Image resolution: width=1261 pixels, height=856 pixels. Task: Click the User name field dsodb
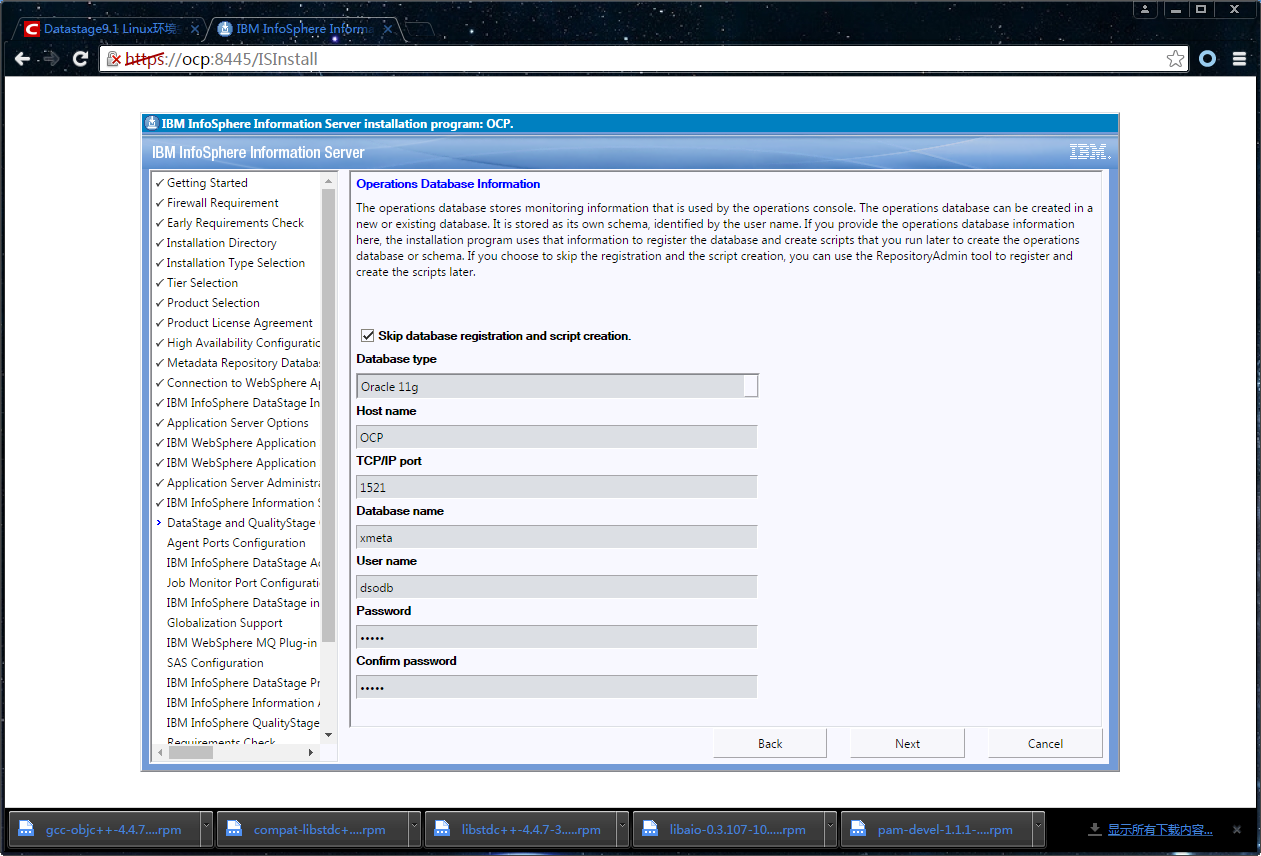click(556, 587)
